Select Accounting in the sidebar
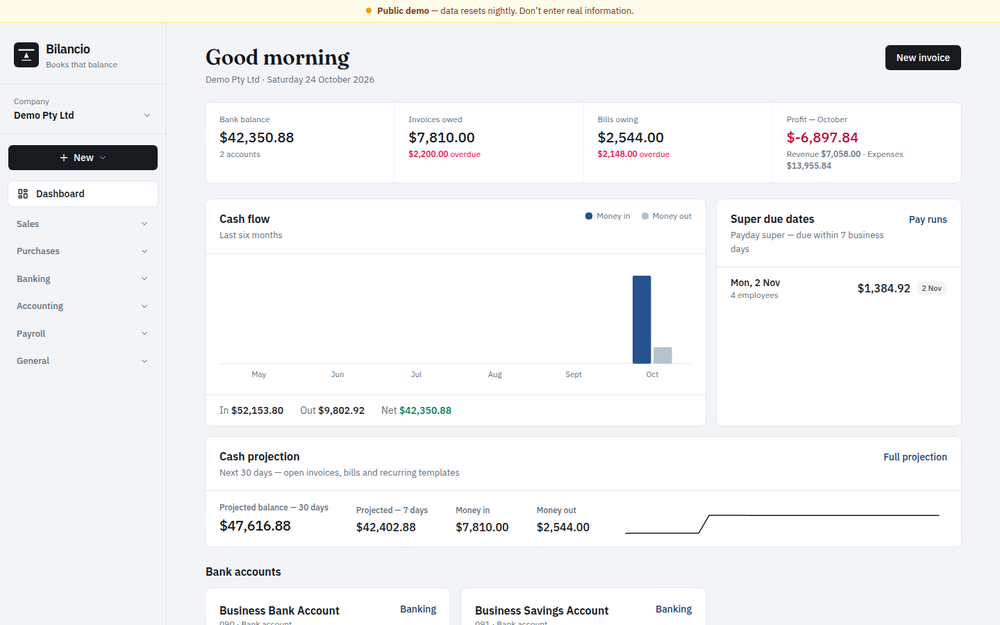1000x625 pixels. pyautogui.click(x=83, y=306)
